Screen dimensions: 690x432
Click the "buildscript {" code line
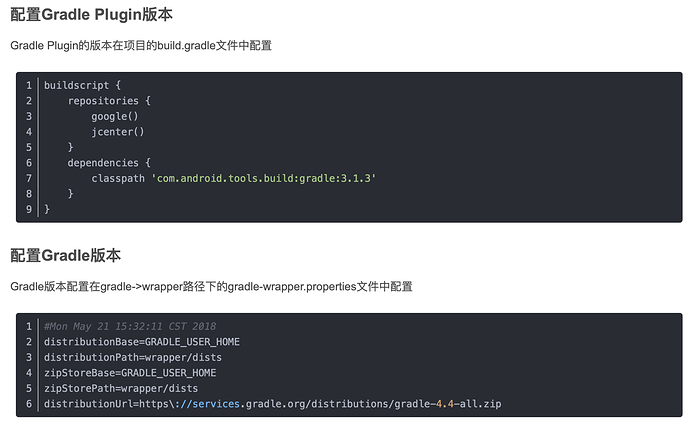82,85
